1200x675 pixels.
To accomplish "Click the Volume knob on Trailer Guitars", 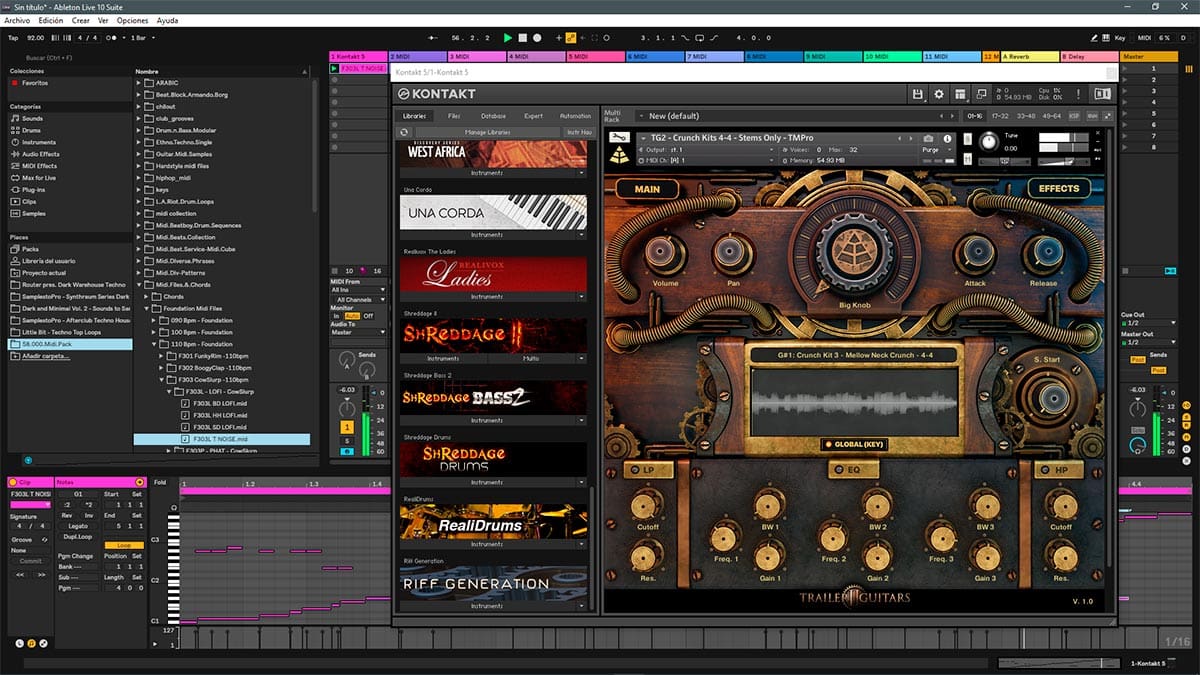I will (x=665, y=251).
